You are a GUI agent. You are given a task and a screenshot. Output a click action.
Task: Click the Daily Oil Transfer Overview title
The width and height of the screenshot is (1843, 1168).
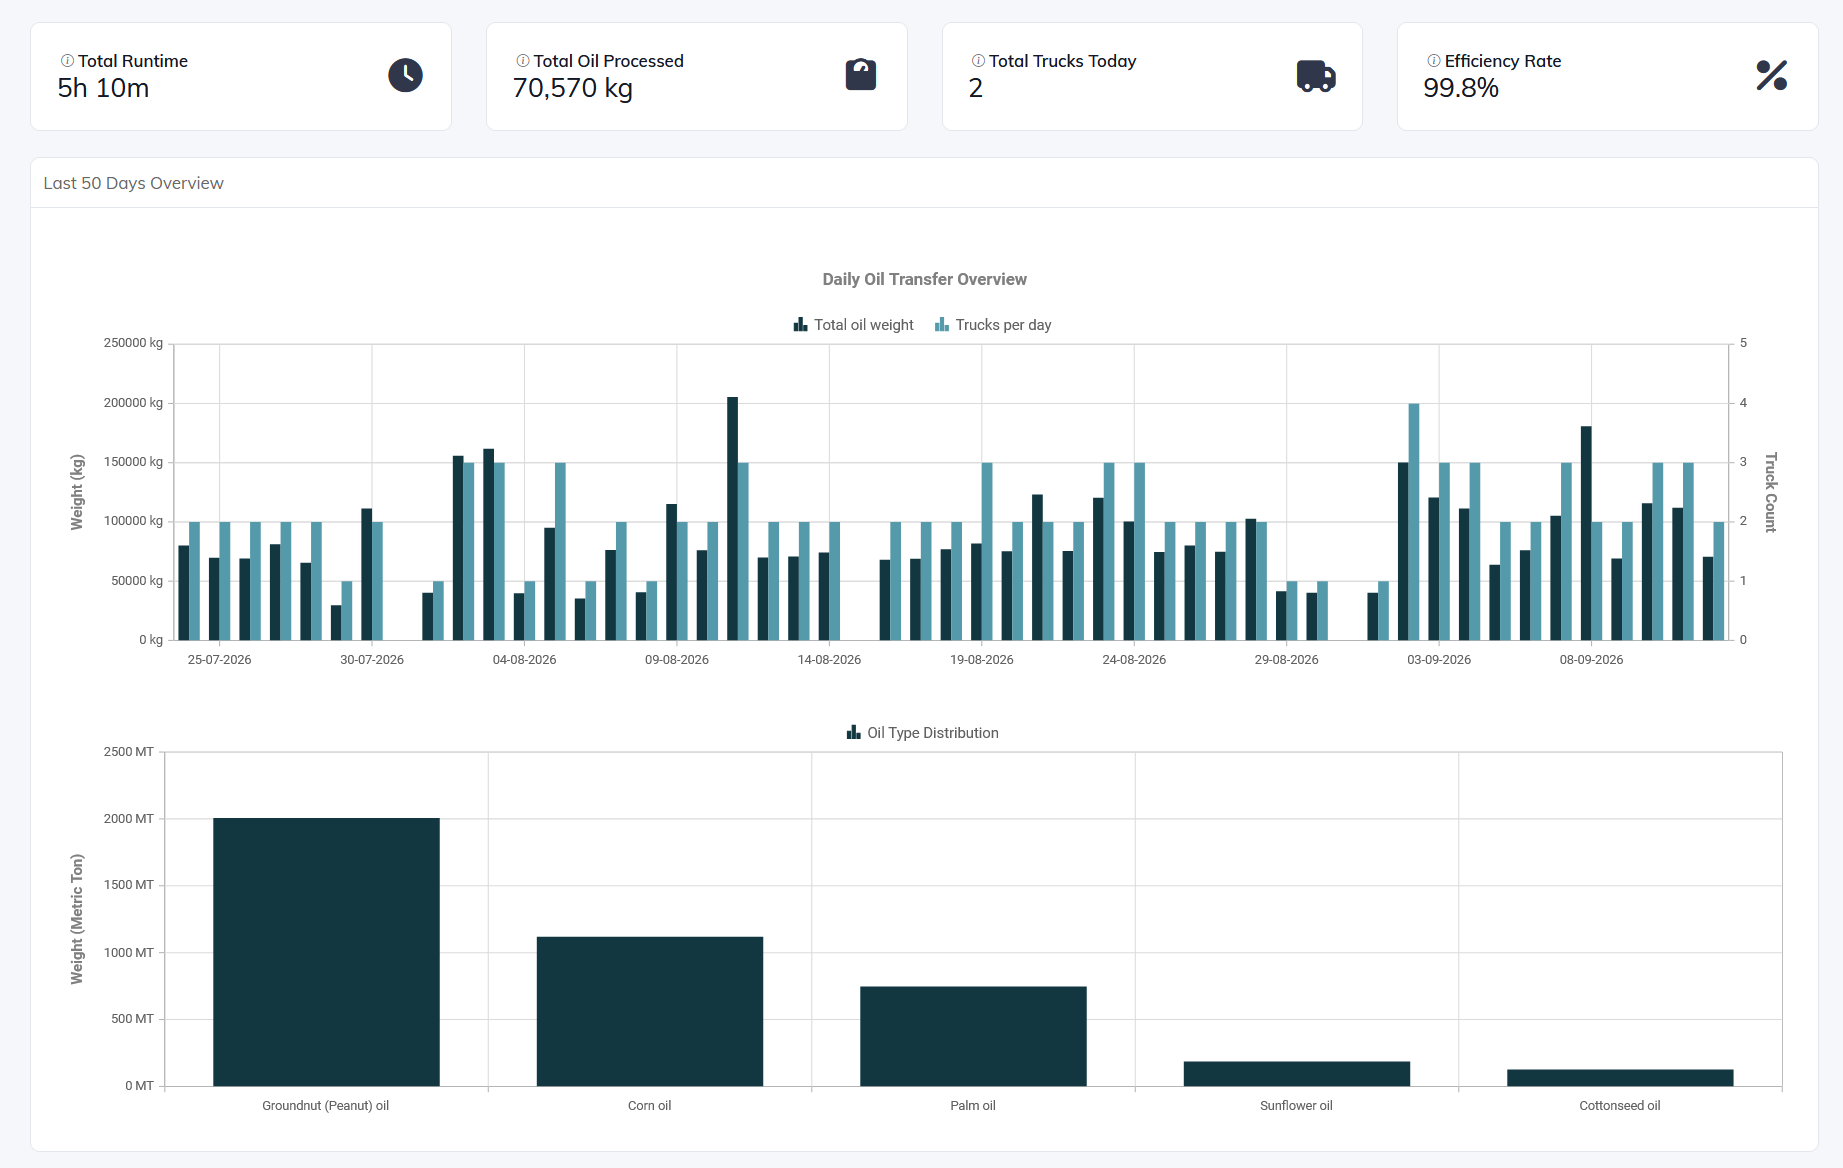pos(924,279)
